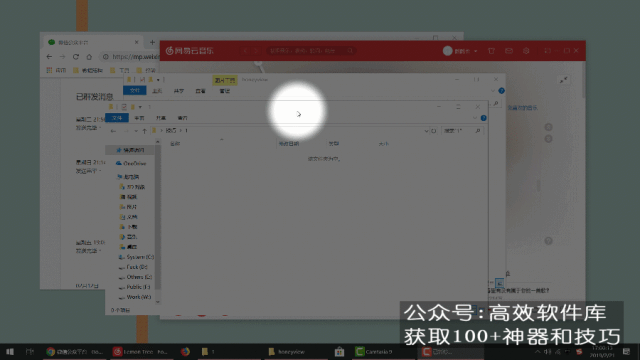
Task: Open the recent locations dropdown in front Explorer
Action: [x=136, y=131]
